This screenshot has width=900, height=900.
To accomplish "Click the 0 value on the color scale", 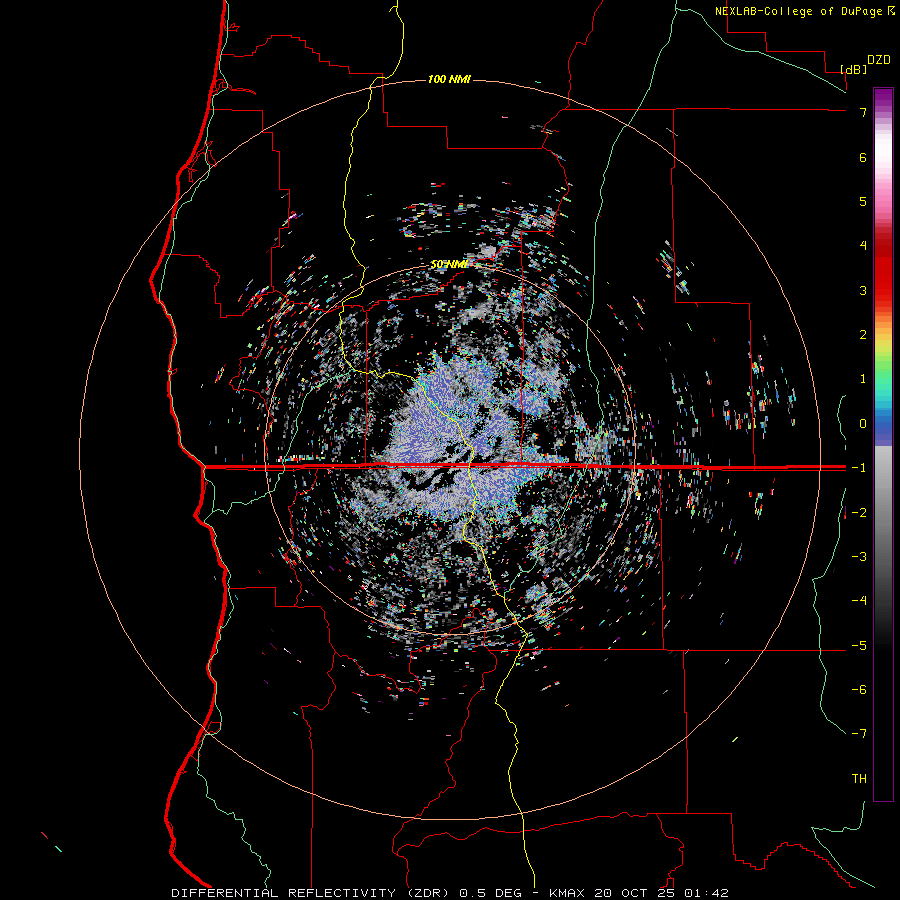I will pos(863,424).
